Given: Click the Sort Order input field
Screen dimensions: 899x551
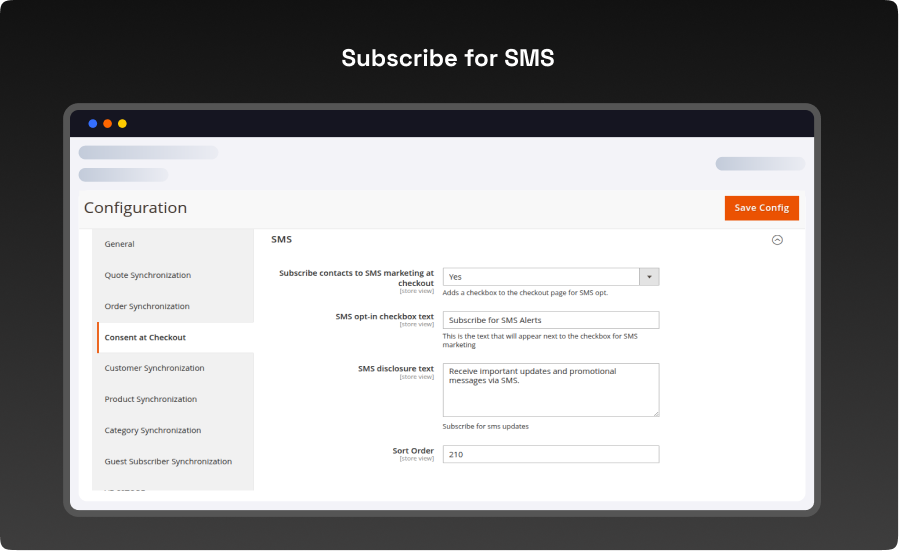Looking at the screenshot, I should click(x=550, y=454).
